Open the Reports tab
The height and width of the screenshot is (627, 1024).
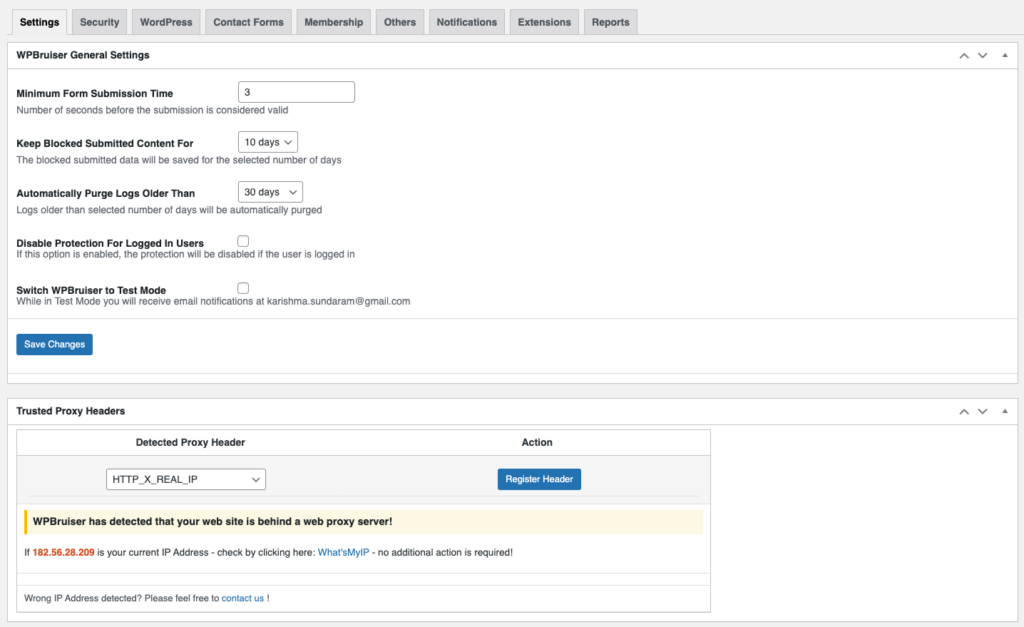click(x=611, y=22)
